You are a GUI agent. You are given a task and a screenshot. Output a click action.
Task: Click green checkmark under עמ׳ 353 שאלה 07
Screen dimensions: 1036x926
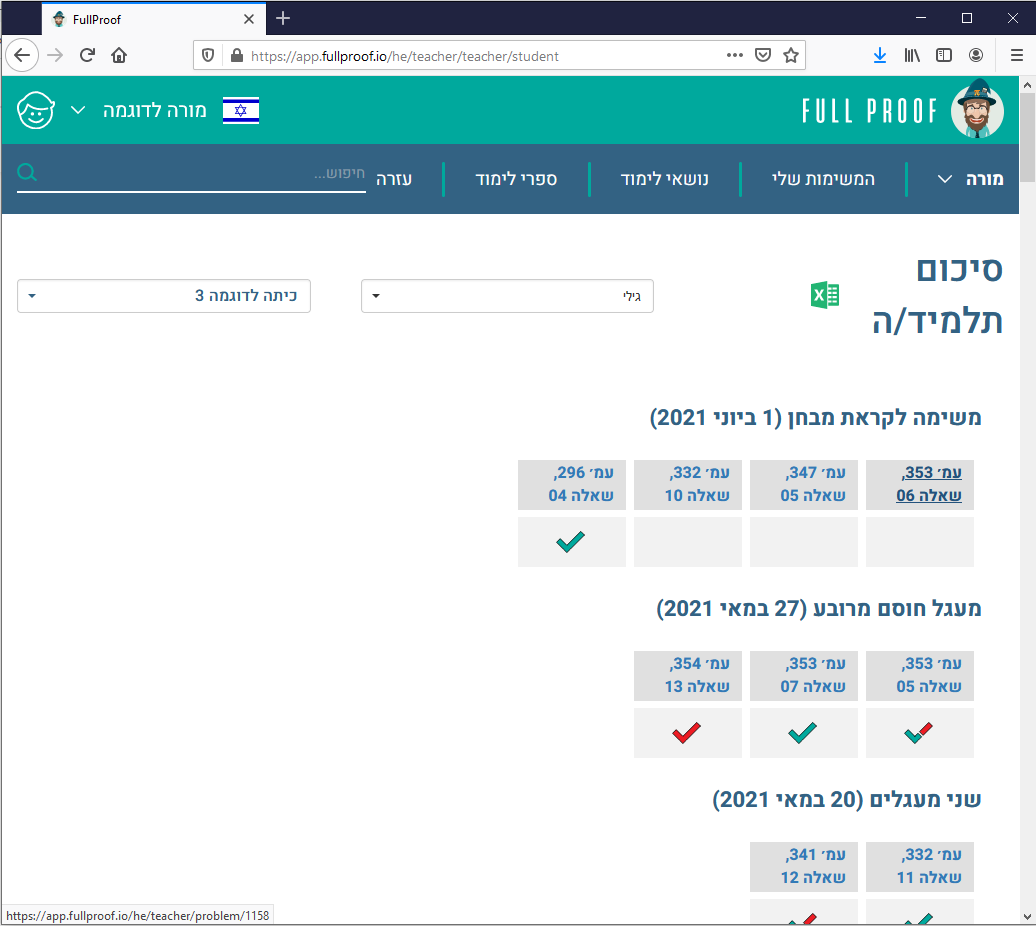[803, 733]
